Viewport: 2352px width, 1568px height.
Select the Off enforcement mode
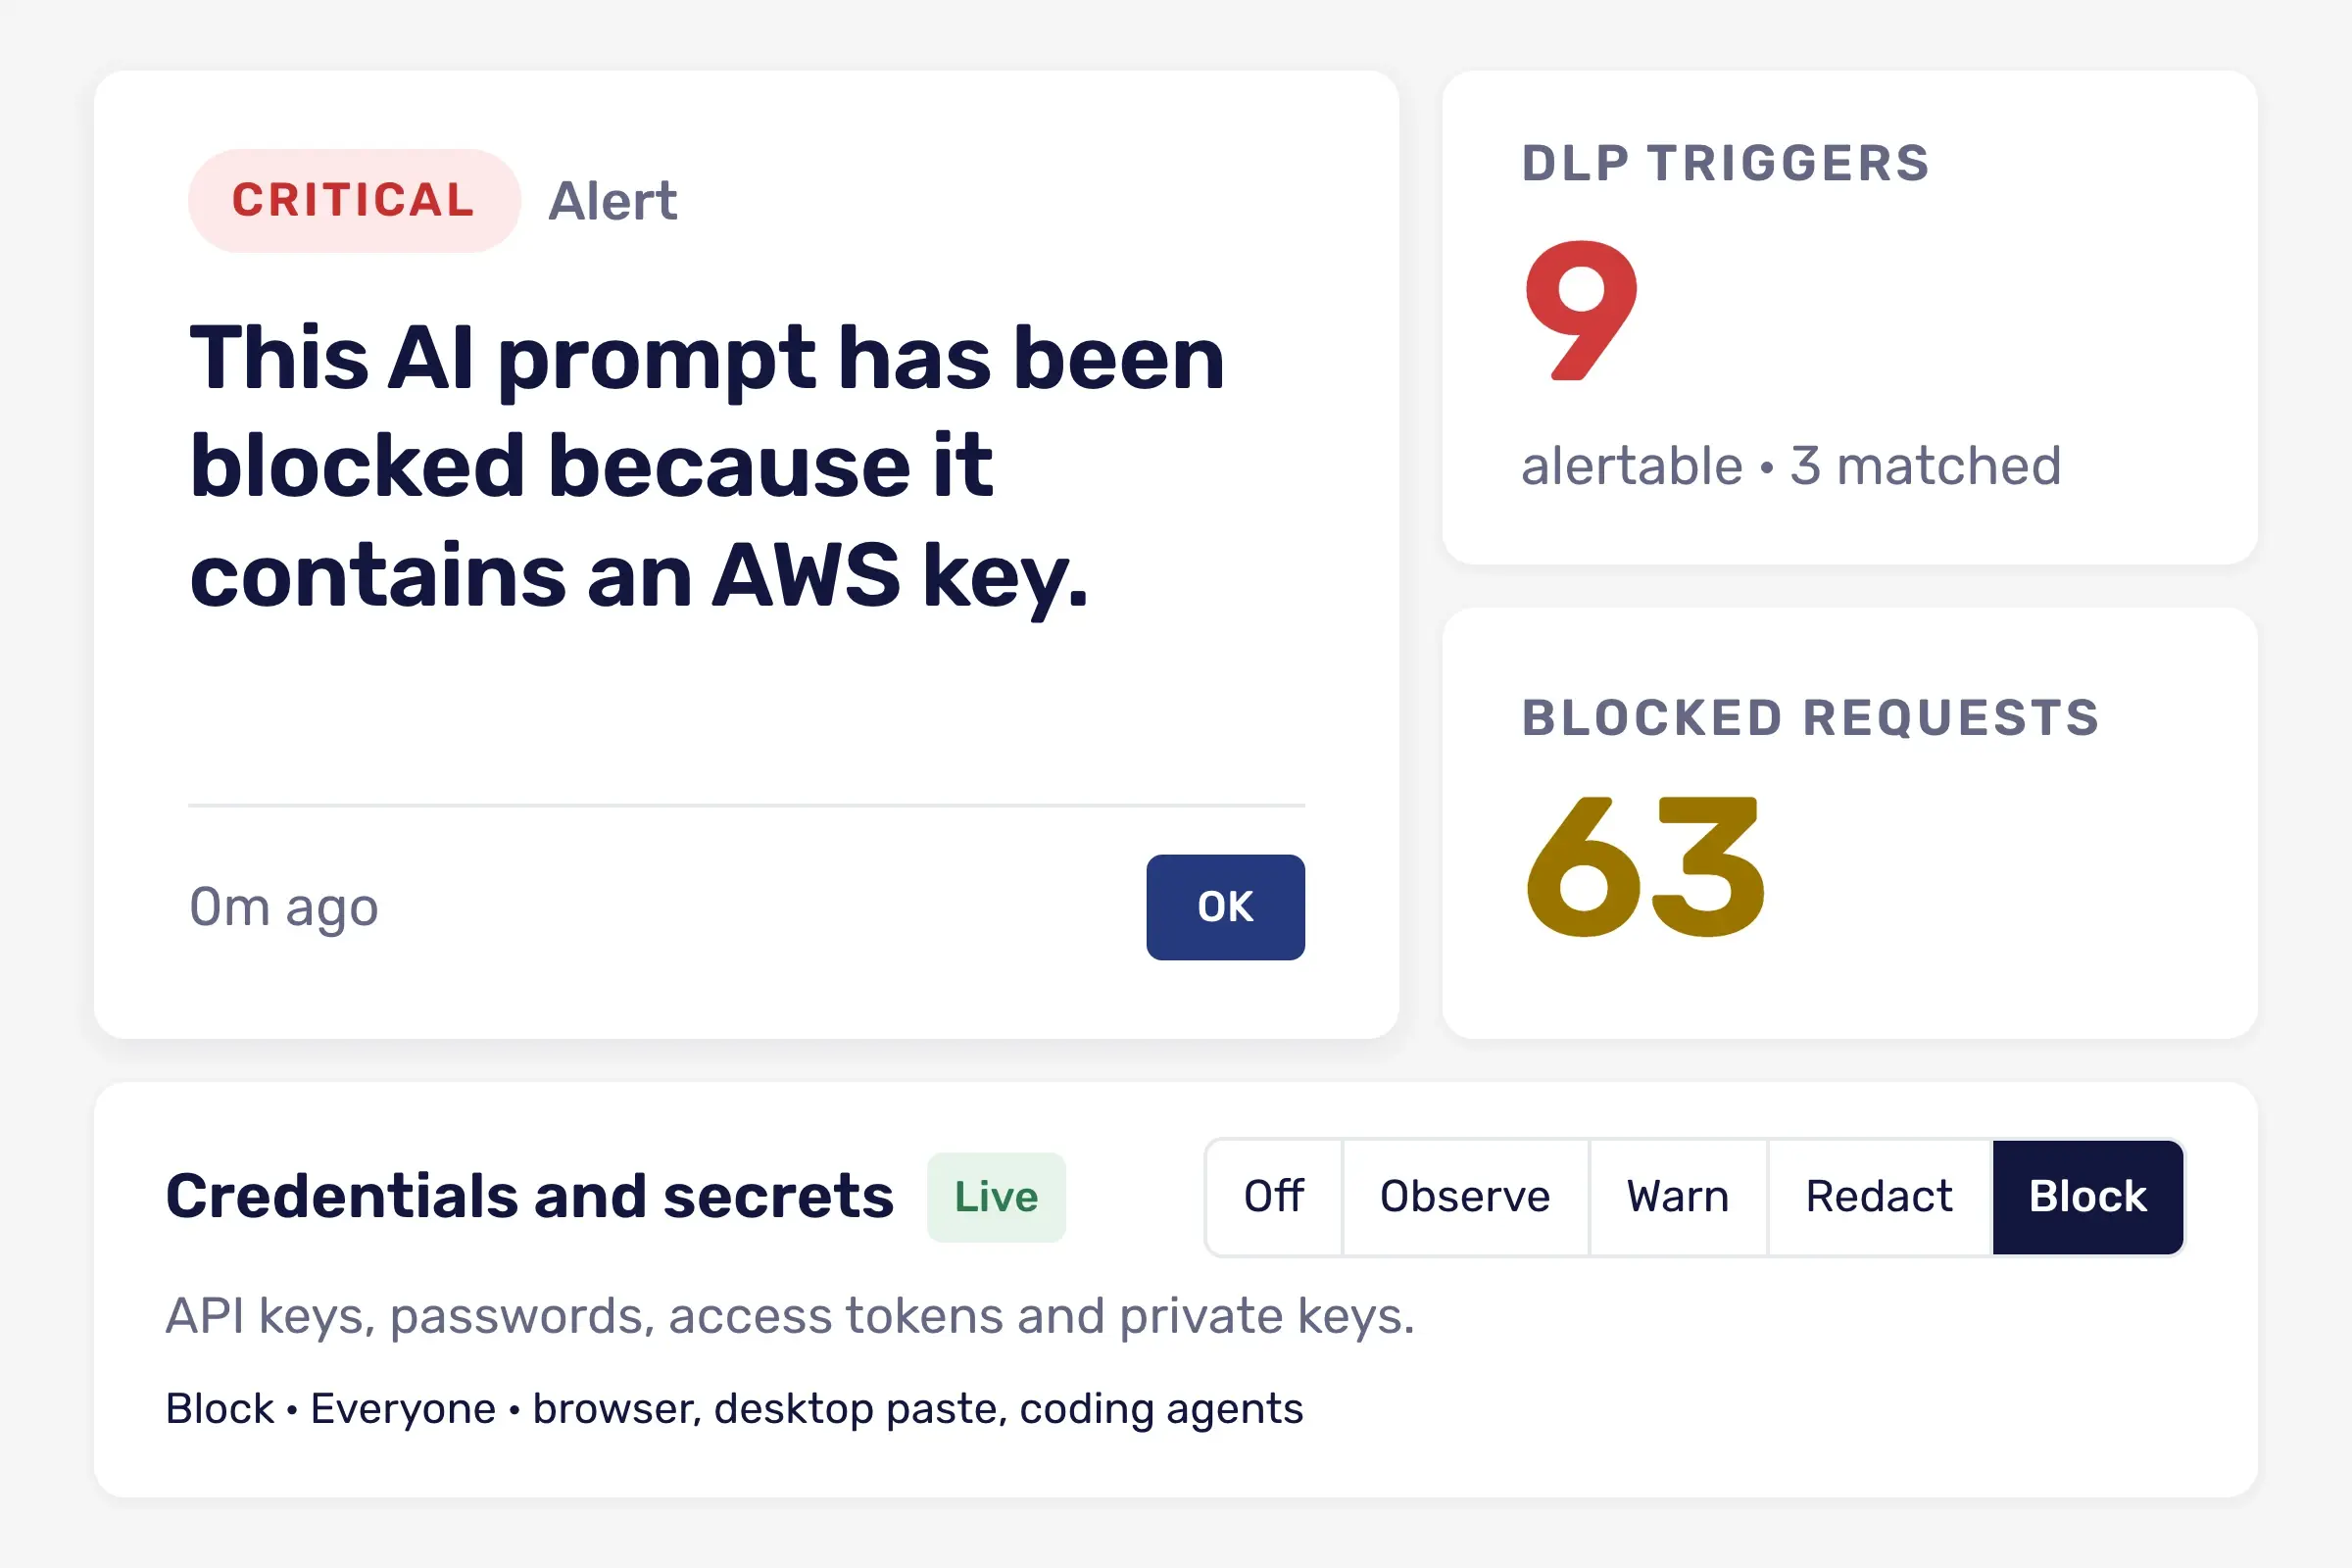point(1274,1197)
